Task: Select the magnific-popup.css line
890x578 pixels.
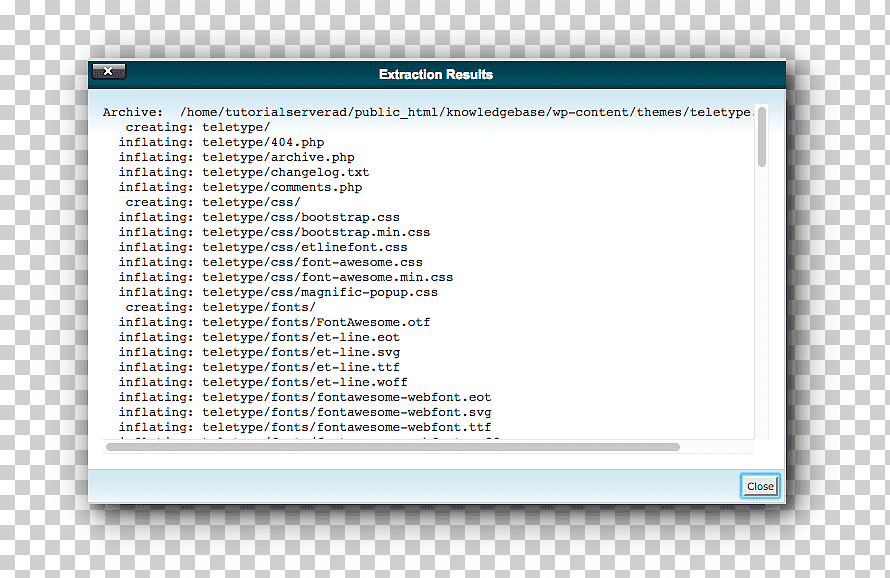Action: [278, 292]
